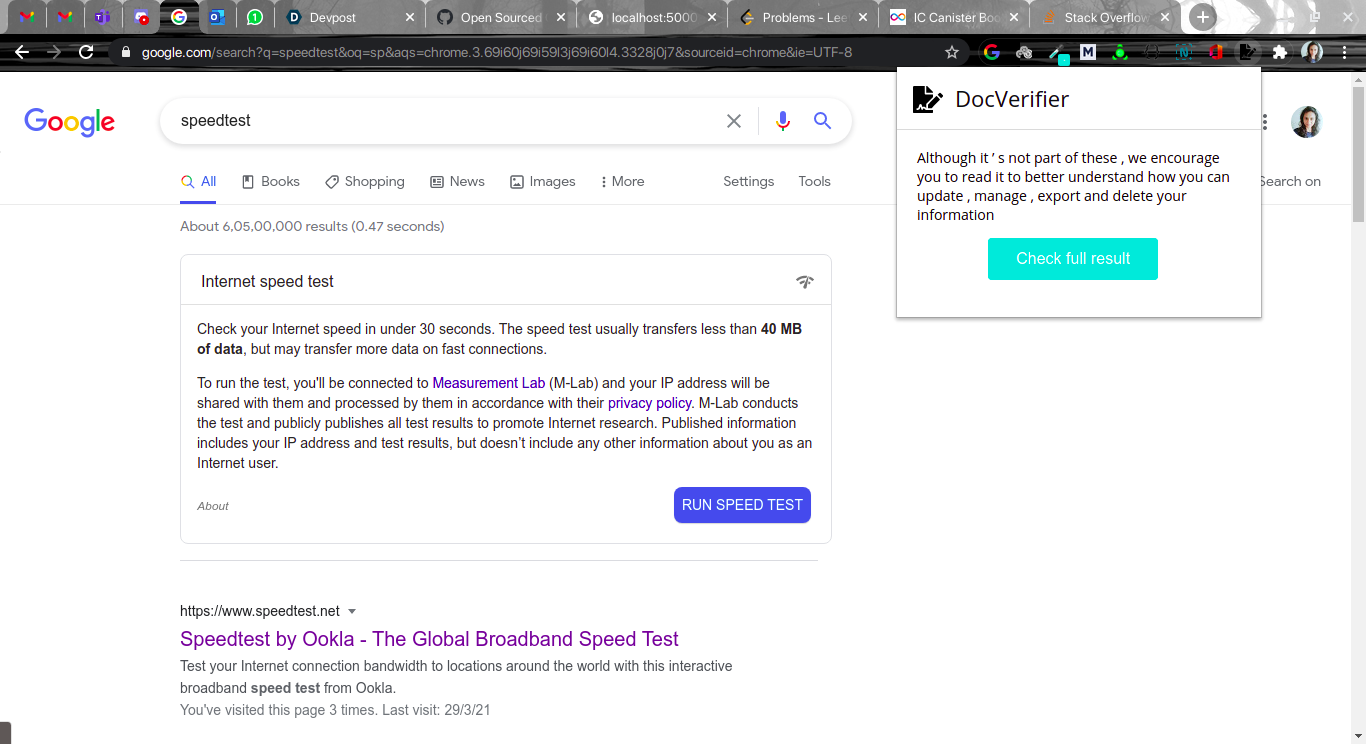Close the Devpost tab
1366x744 pixels.
409,18
